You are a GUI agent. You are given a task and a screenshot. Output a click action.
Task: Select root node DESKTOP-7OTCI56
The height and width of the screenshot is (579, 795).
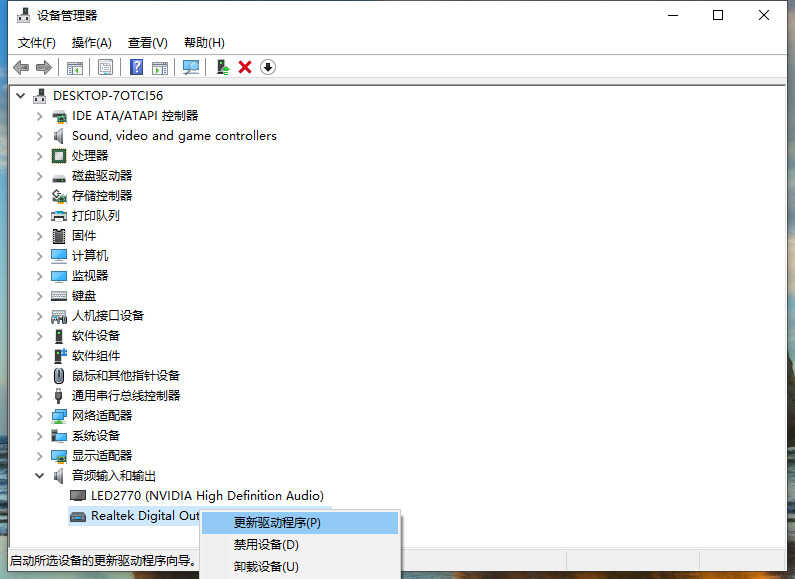107,96
